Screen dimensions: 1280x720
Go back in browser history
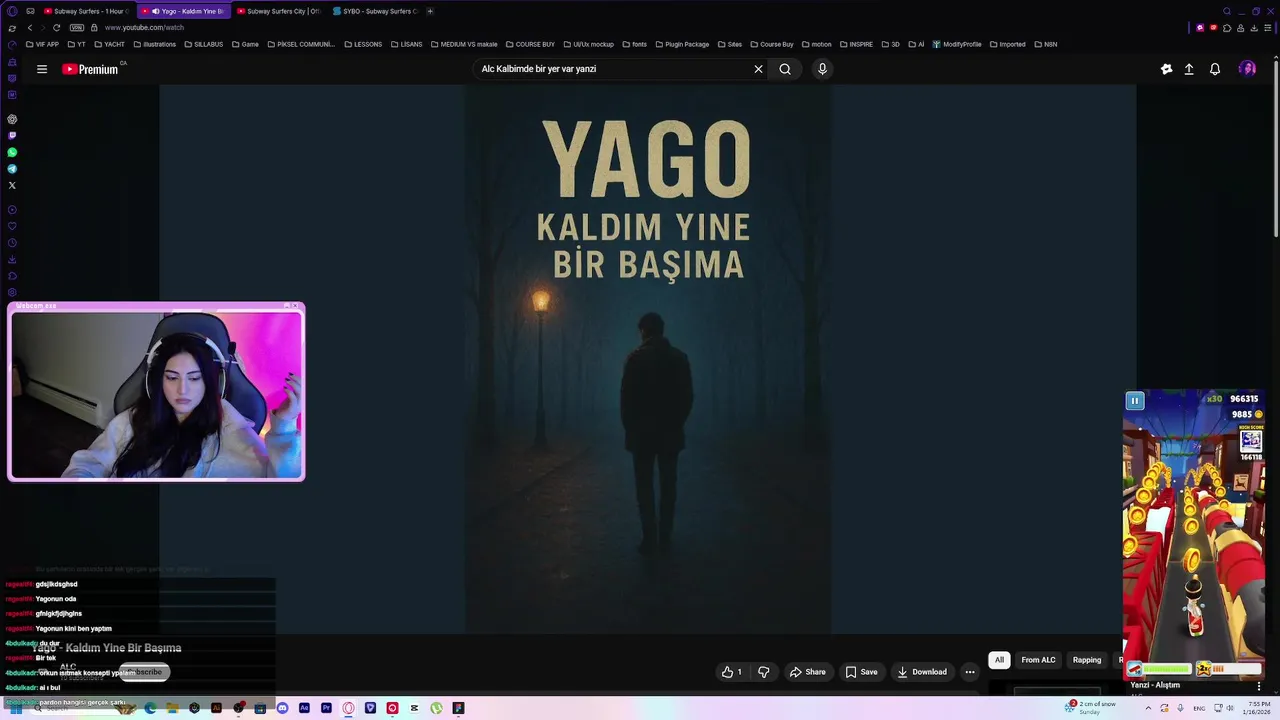30,28
